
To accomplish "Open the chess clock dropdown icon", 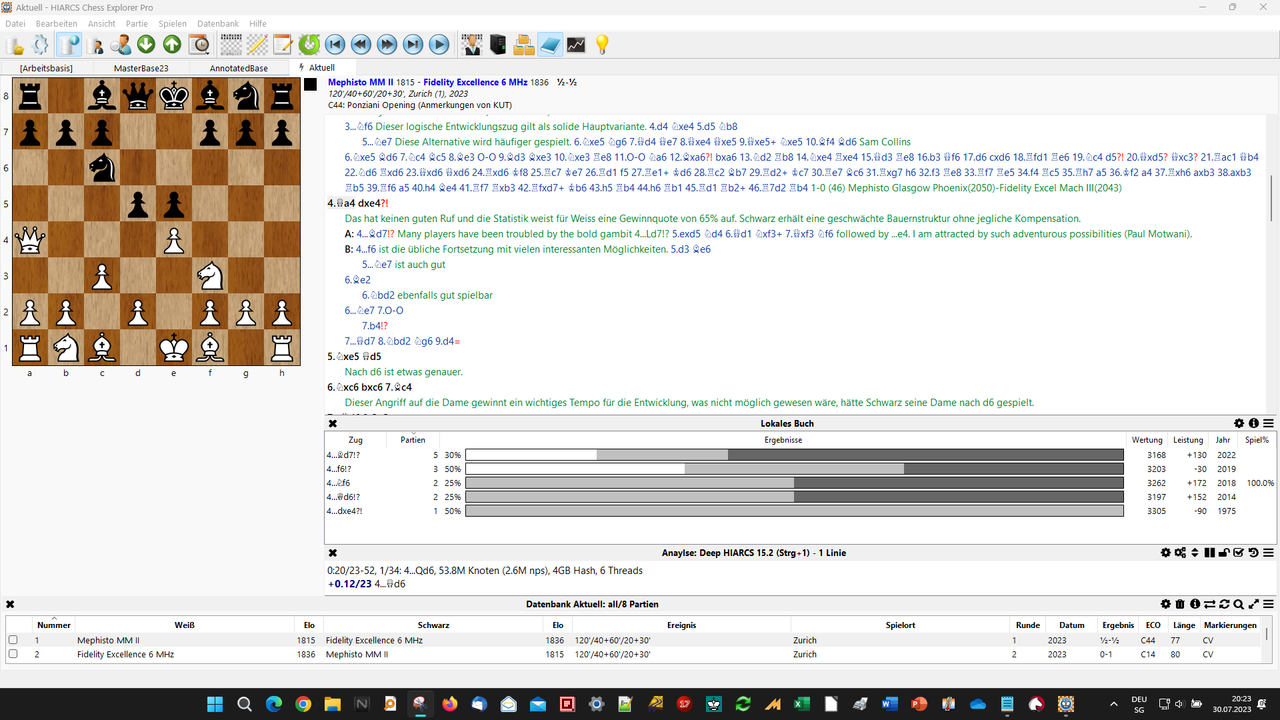I will [199, 44].
